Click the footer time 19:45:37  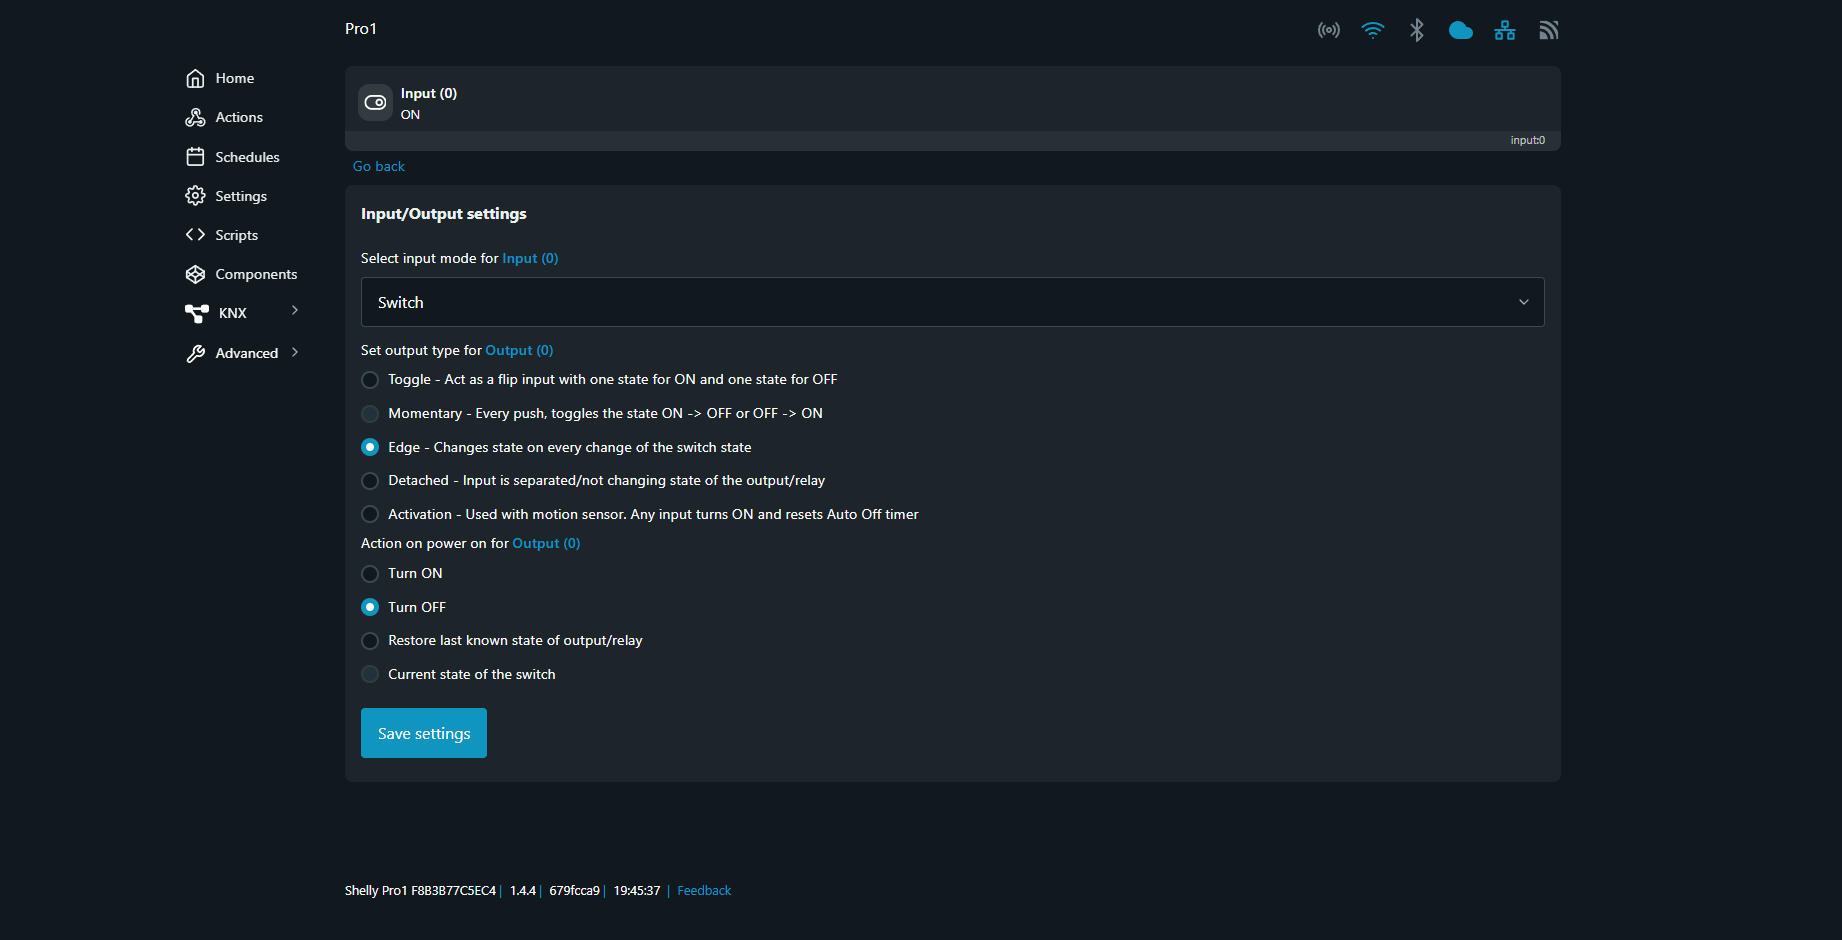tap(637, 890)
